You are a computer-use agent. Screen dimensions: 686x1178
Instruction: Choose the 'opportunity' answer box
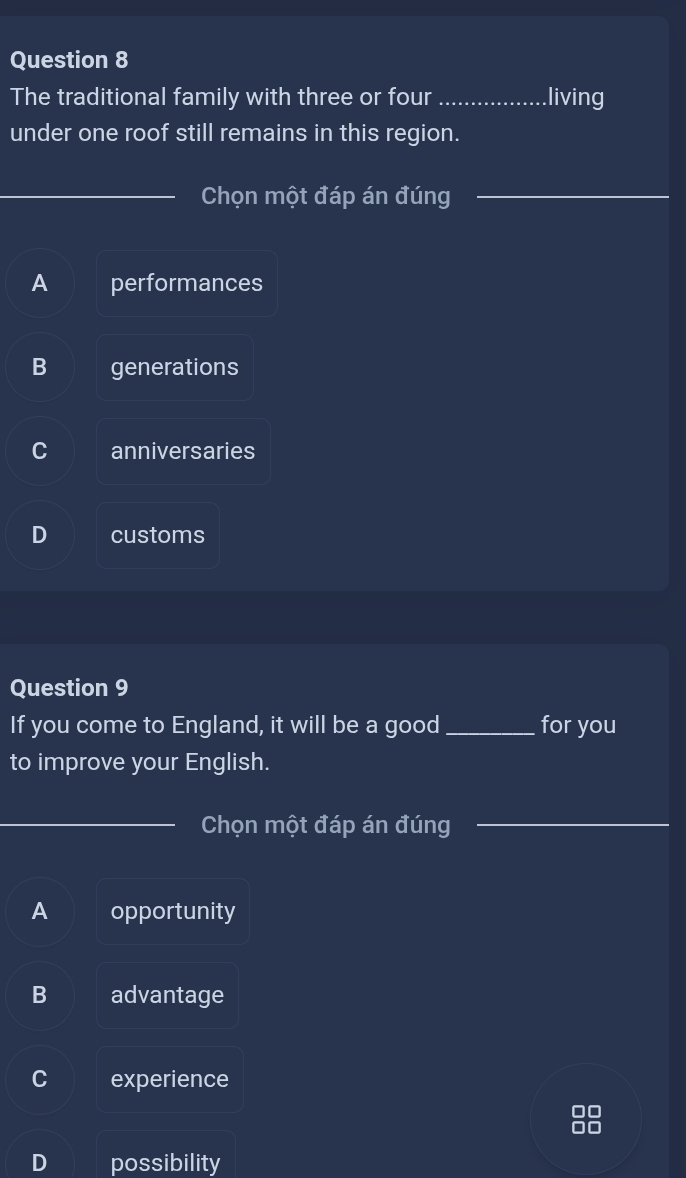[173, 911]
